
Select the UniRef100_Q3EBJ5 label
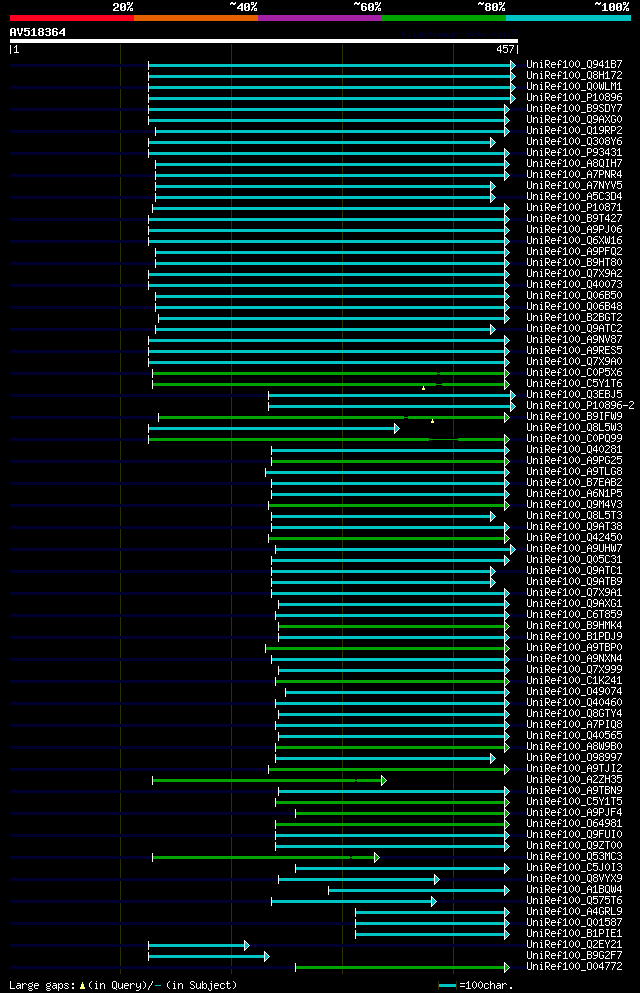tap(574, 395)
